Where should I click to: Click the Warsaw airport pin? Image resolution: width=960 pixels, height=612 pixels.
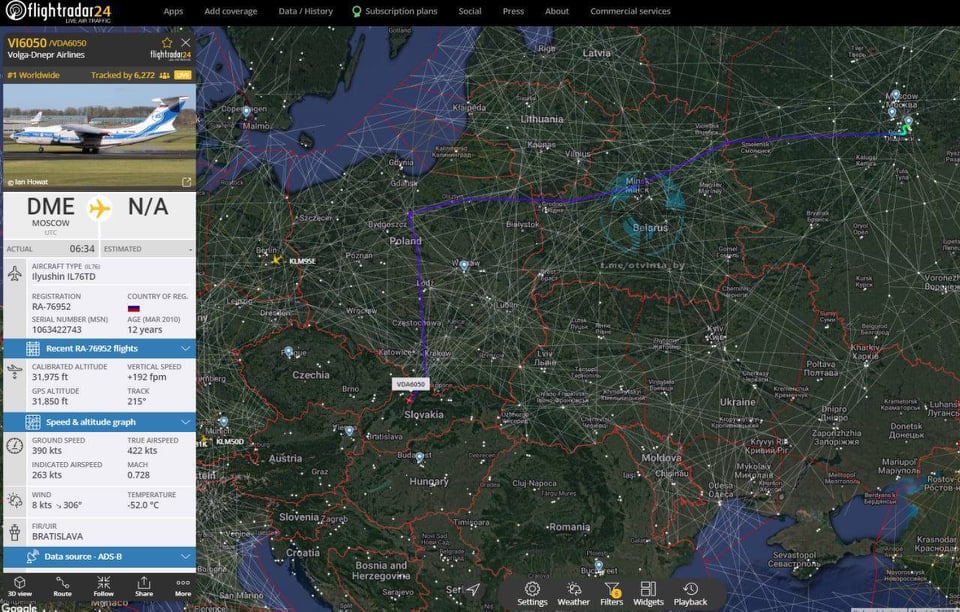tap(464, 266)
